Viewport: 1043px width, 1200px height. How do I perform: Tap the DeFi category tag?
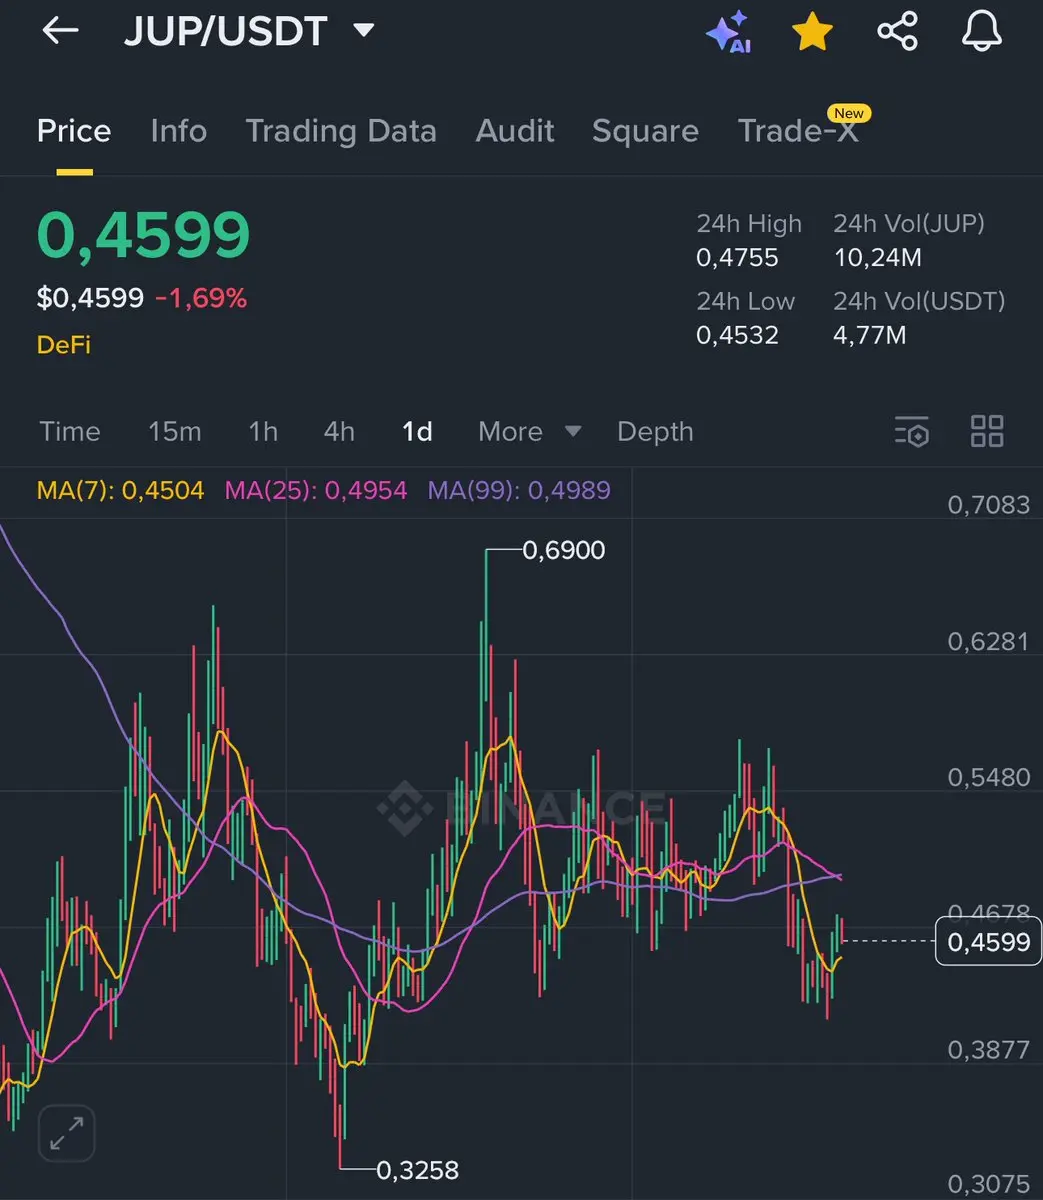tap(64, 345)
